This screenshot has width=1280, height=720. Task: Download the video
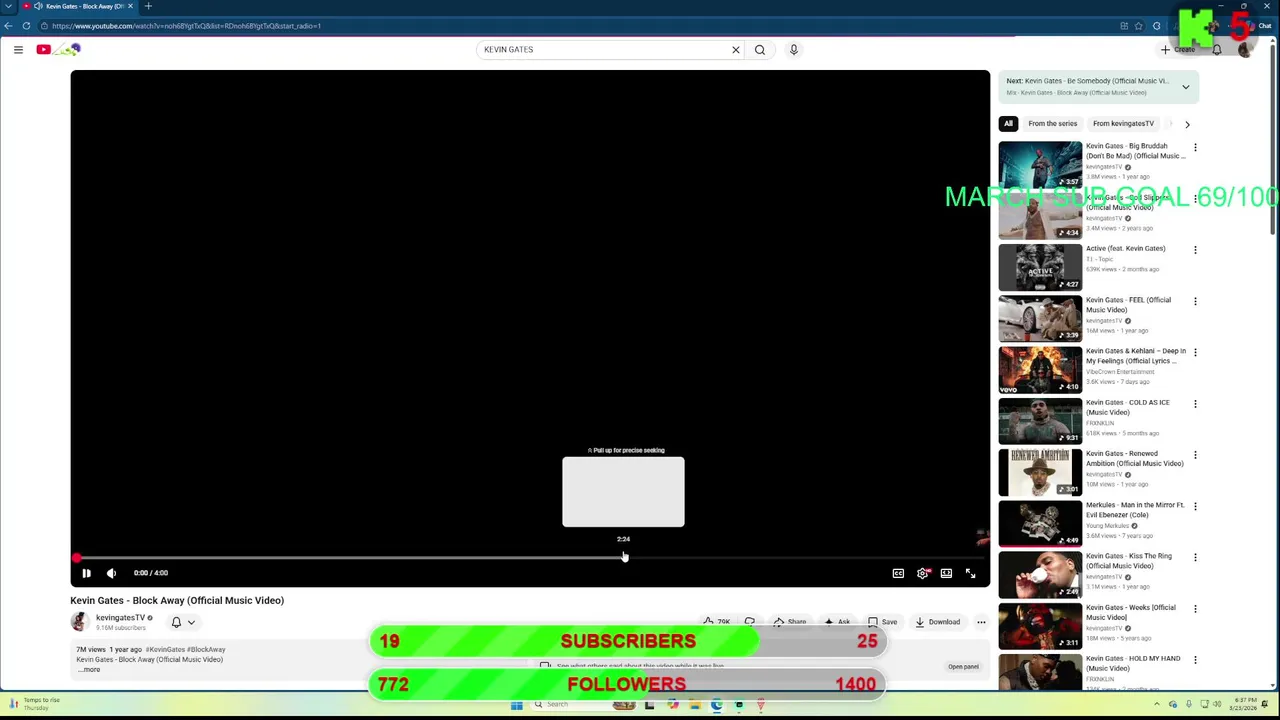tap(938, 622)
